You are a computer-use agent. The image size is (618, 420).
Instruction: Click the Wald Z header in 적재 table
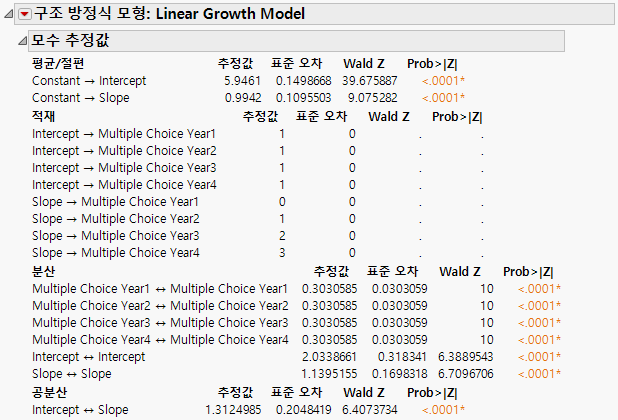(389, 117)
